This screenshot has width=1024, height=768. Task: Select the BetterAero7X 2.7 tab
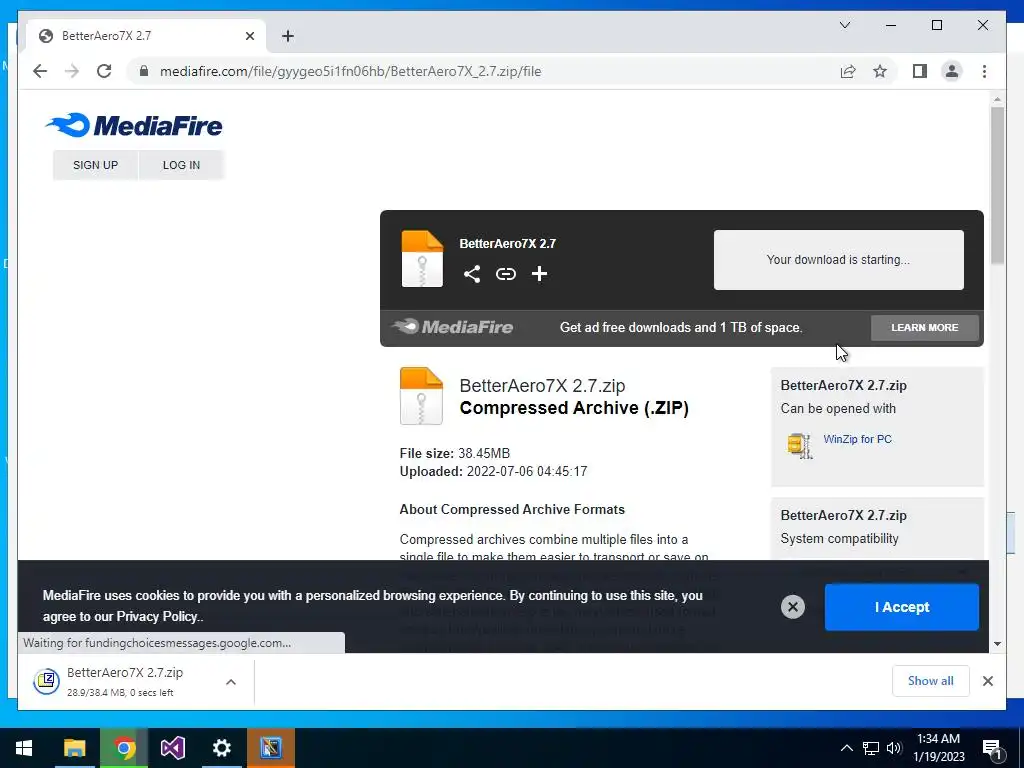point(146,36)
